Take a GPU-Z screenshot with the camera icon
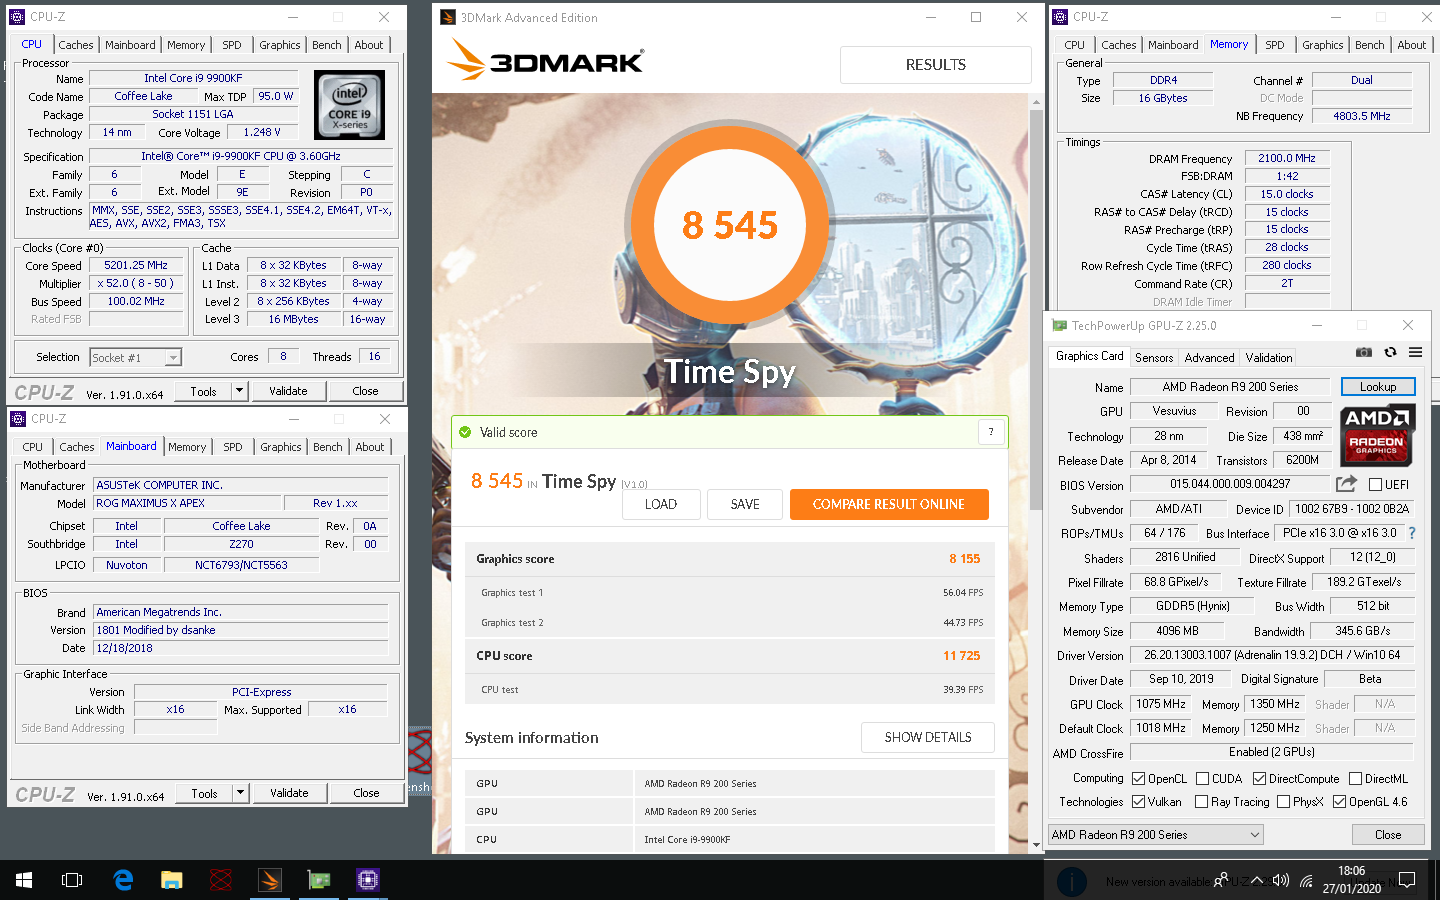 click(x=1364, y=352)
